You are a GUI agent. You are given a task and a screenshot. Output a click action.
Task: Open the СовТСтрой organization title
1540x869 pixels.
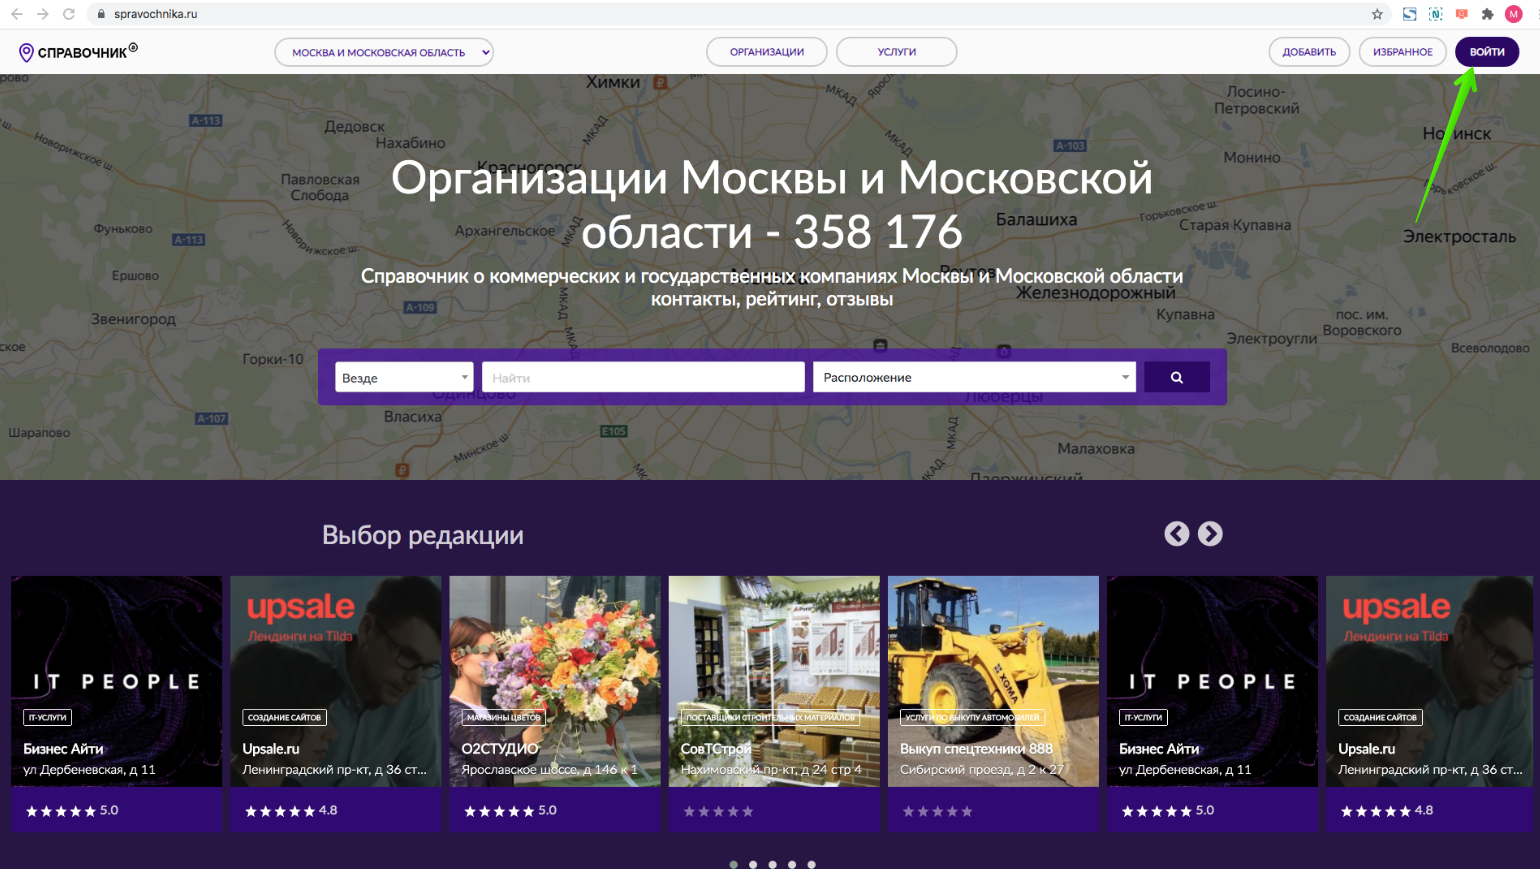[716, 748]
